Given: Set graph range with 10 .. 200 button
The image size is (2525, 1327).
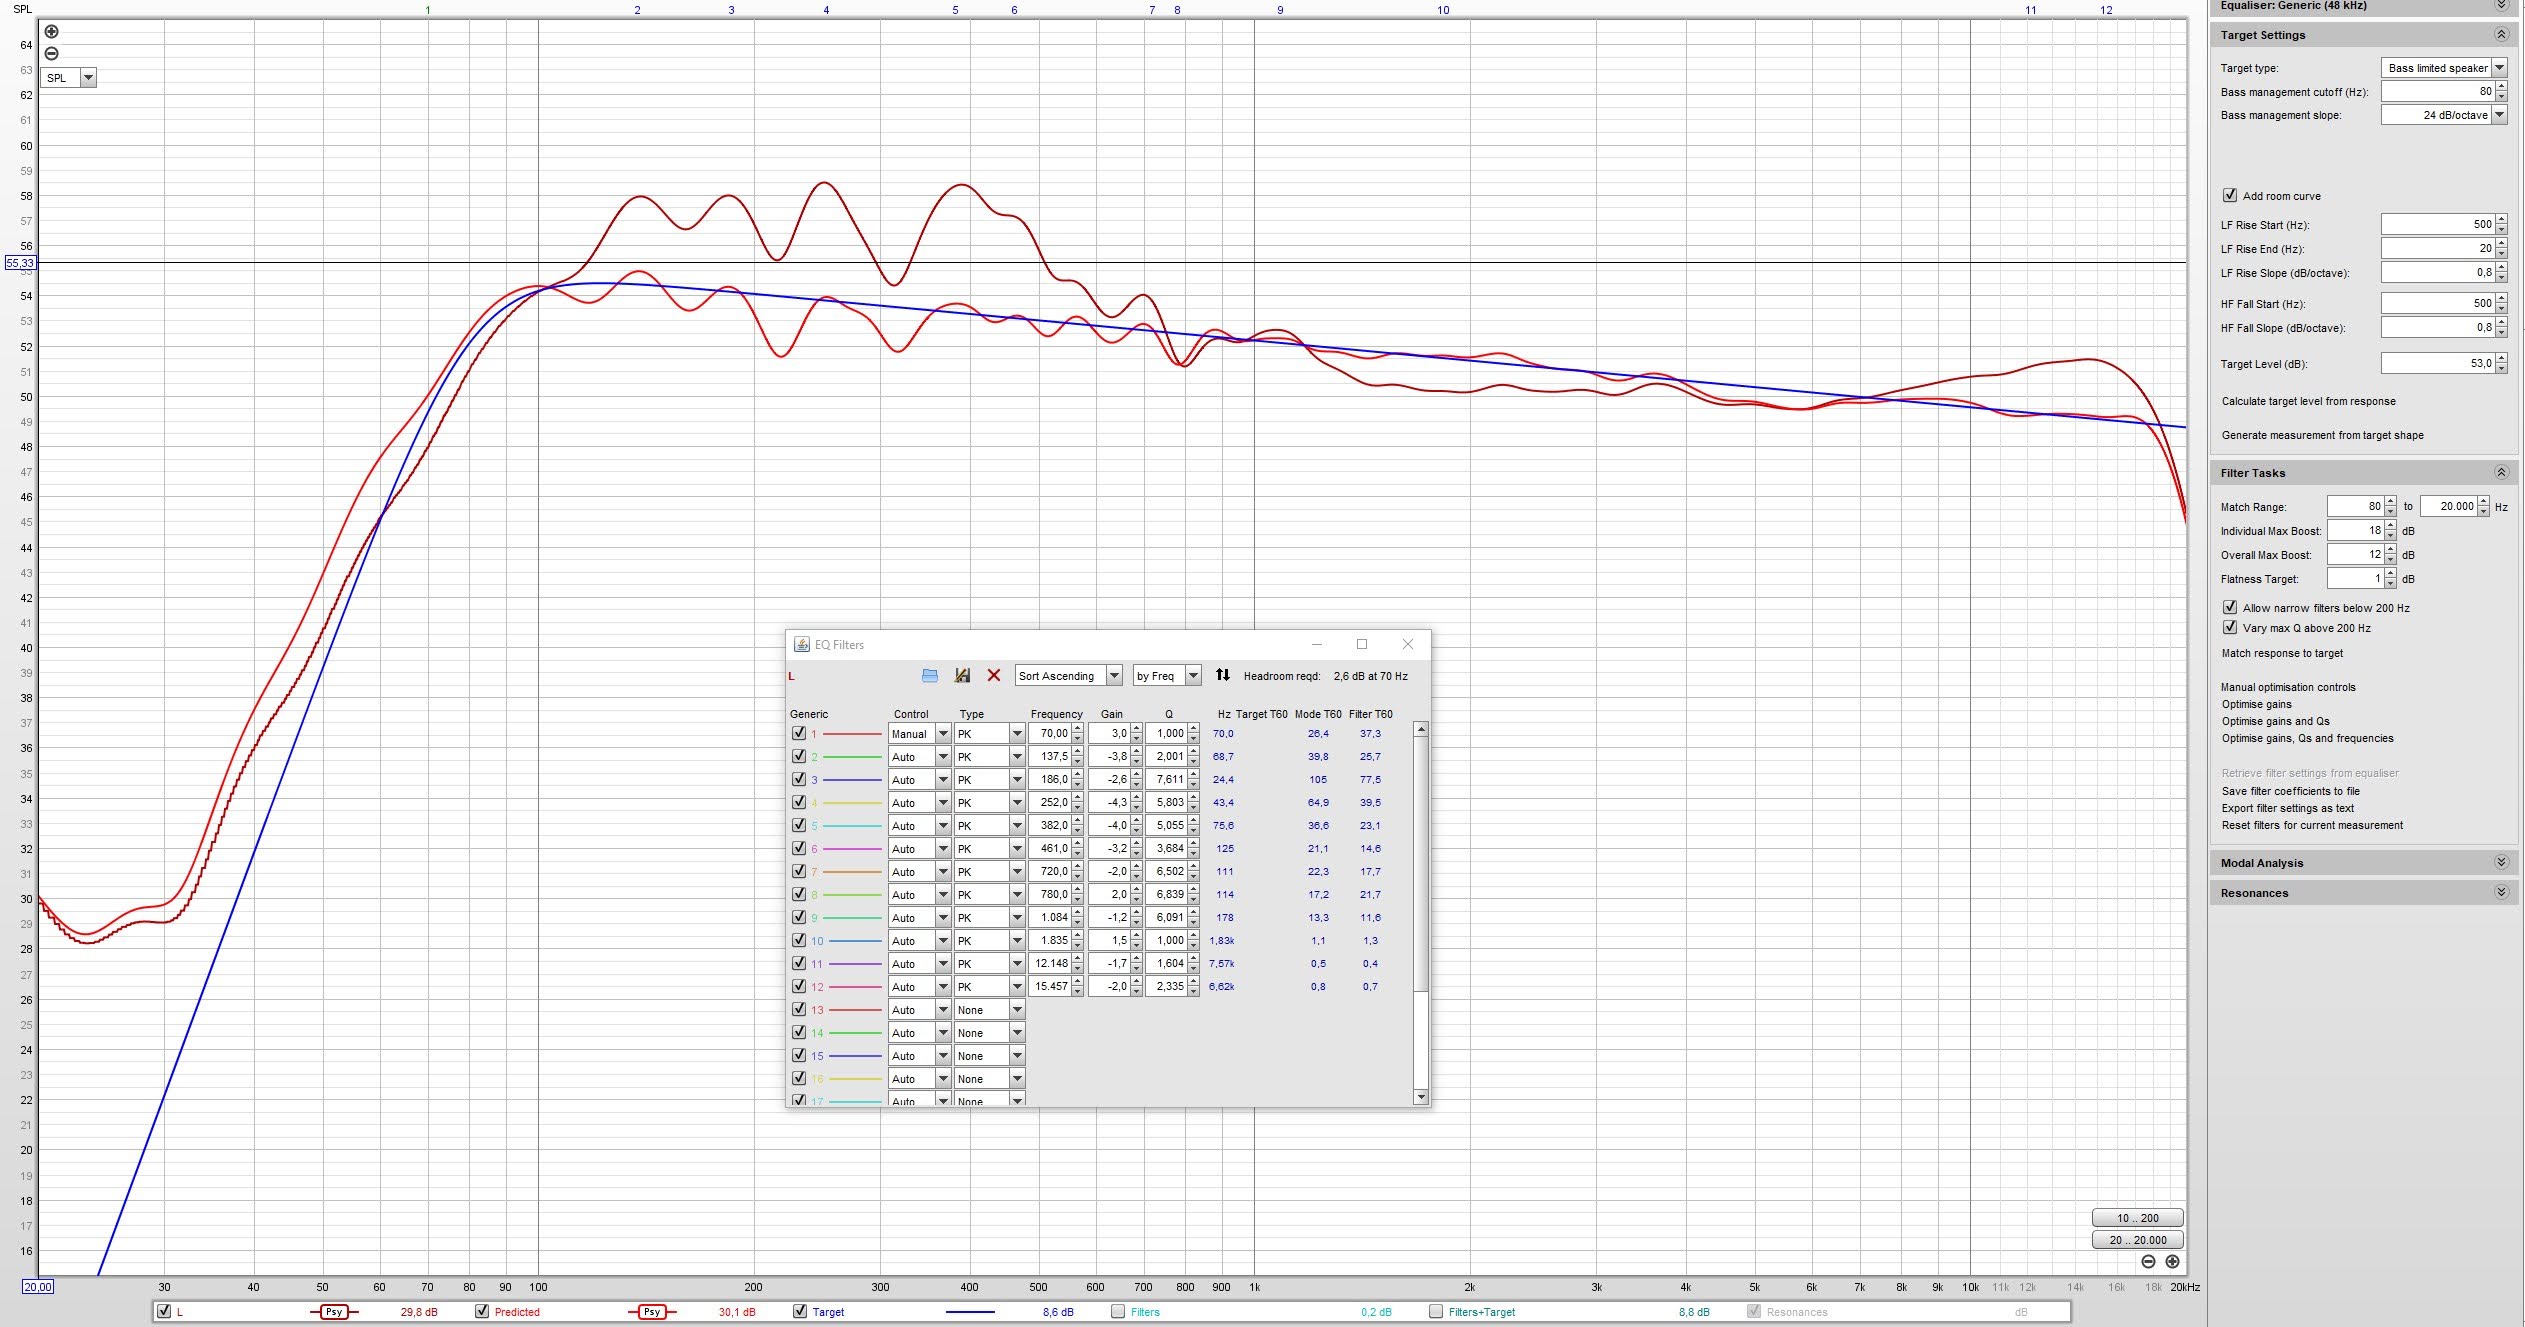Looking at the screenshot, I should pyautogui.click(x=2137, y=1218).
